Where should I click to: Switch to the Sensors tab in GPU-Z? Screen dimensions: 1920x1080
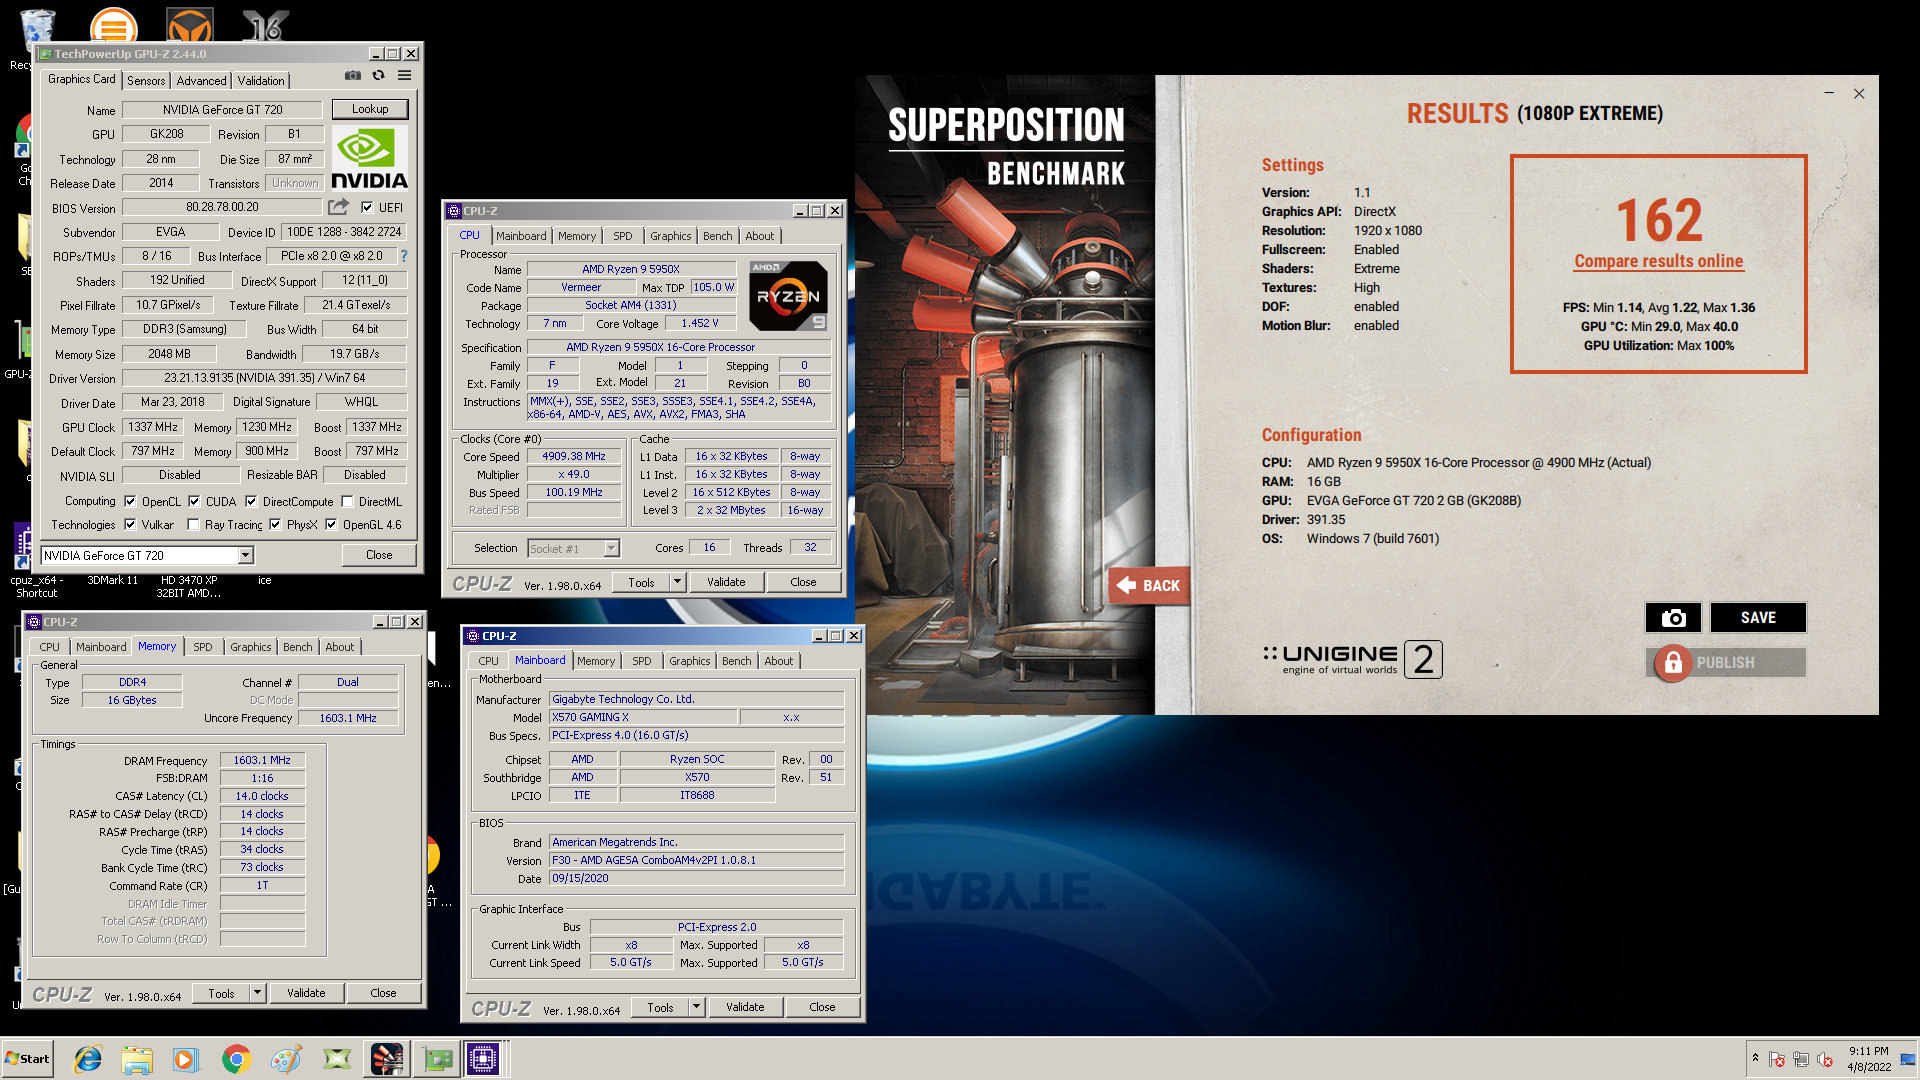coord(146,81)
